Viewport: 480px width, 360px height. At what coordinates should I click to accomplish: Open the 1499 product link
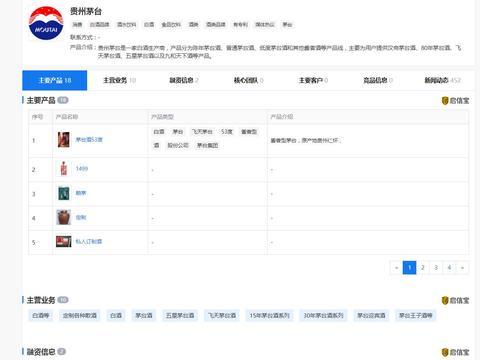click(x=82, y=169)
